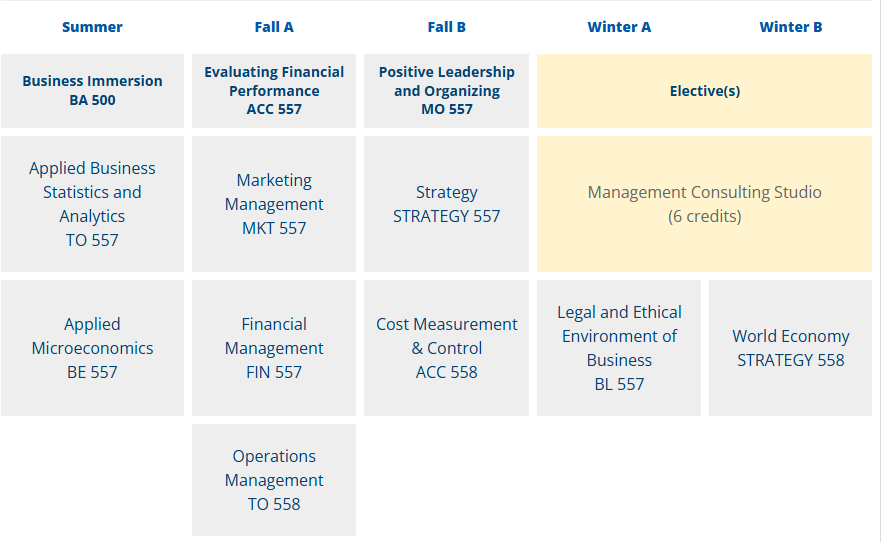Viewport: 881px width, 542px height.
Task: Click the Strategy STRATEGY 557 tile
Action: click(x=446, y=204)
